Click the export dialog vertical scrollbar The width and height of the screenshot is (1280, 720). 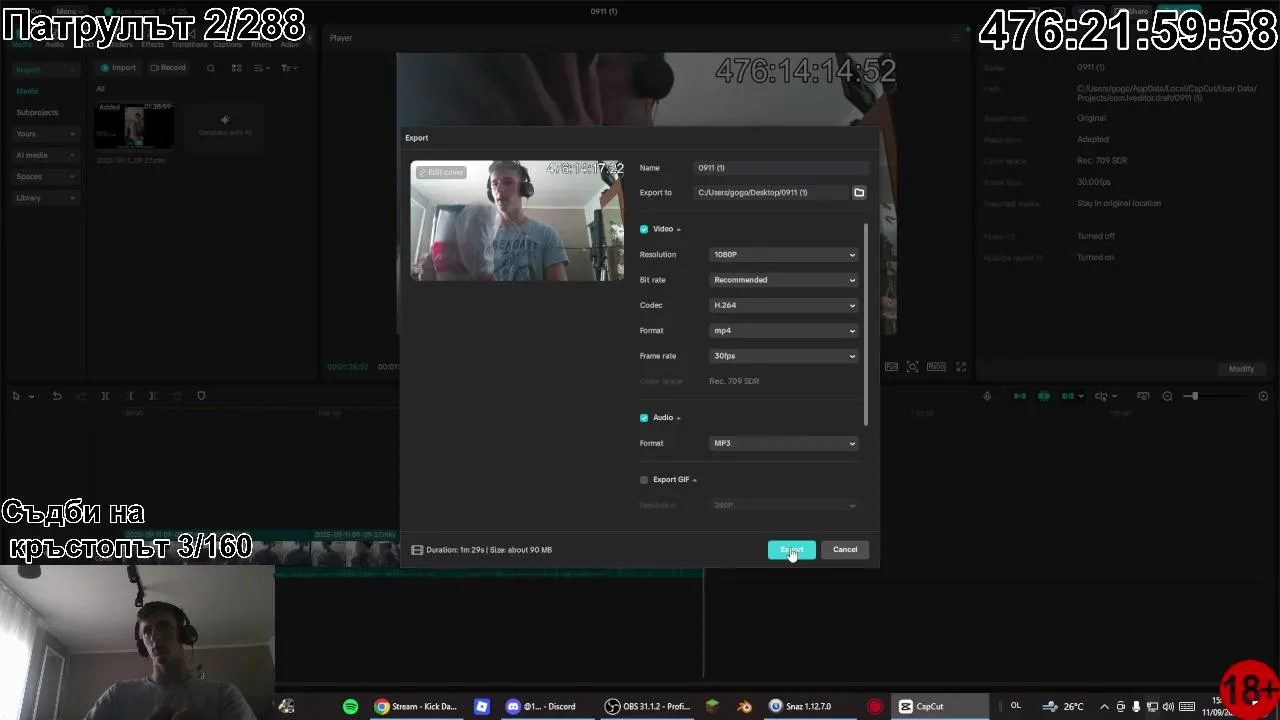[x=866, y=323]
